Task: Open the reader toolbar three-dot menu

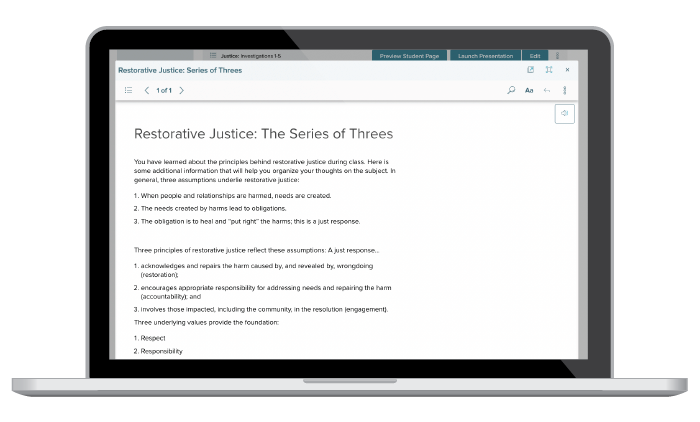Action: [x=565, y=90]
